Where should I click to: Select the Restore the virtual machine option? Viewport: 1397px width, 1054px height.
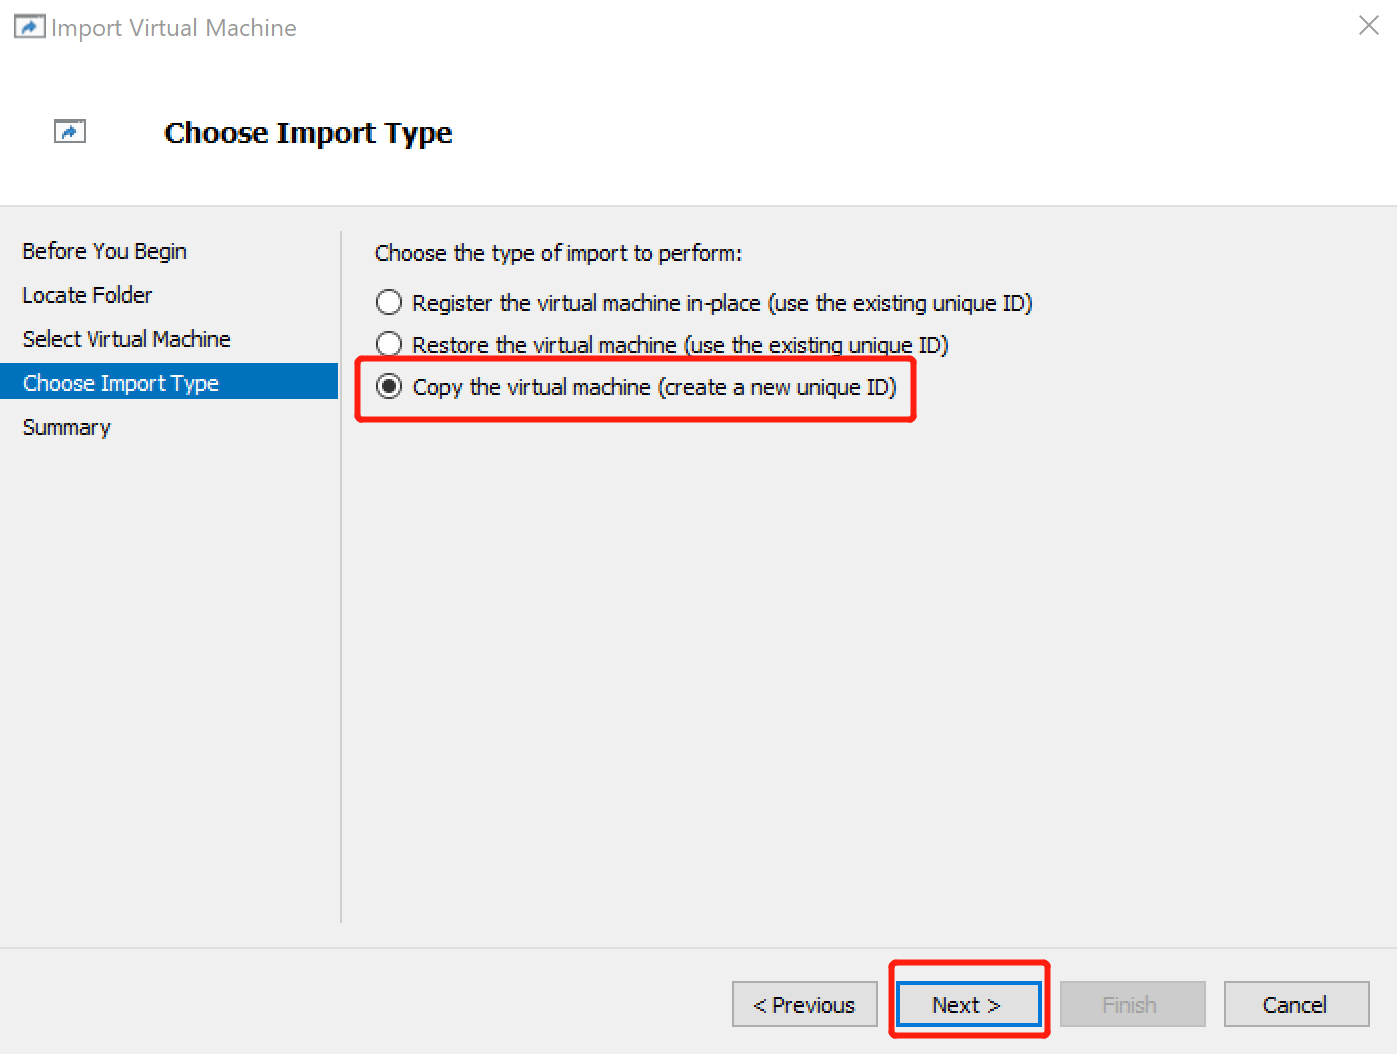(x=388, y=344)
